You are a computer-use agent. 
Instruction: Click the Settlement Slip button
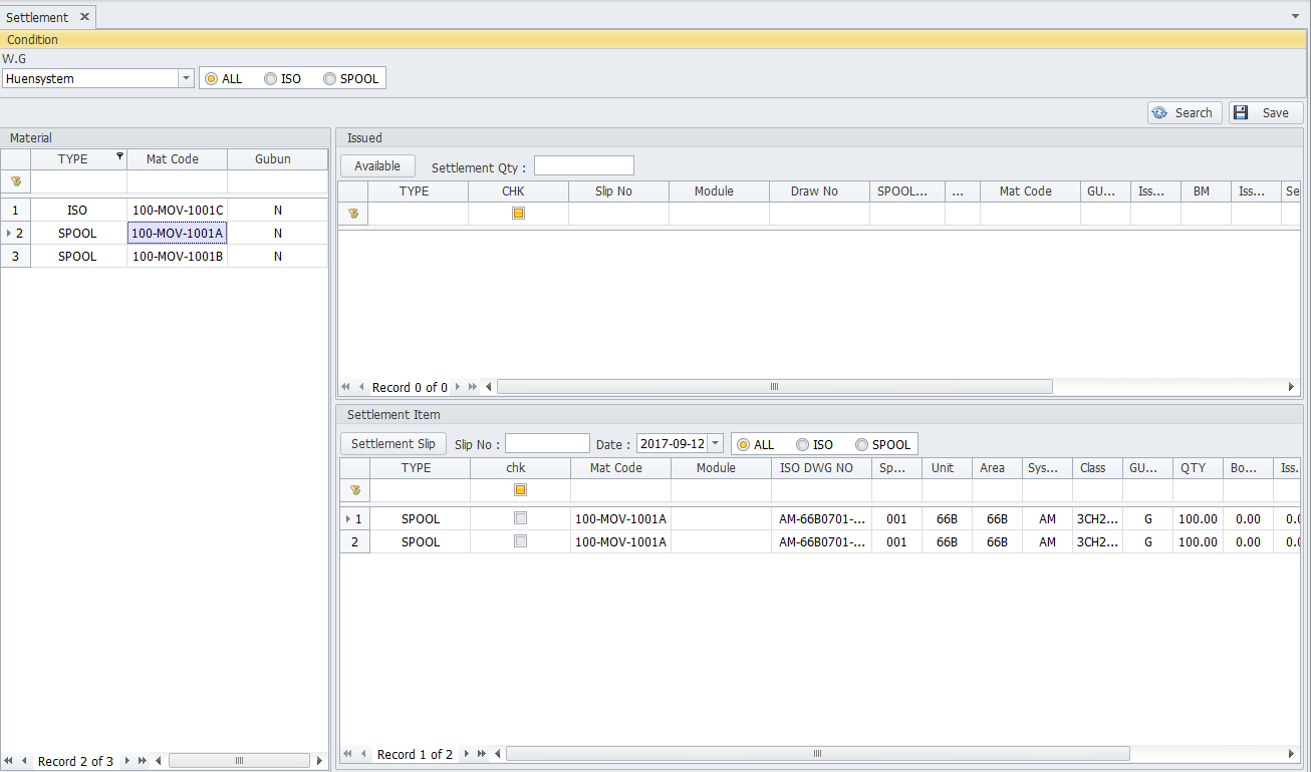[x=393, y=443]
